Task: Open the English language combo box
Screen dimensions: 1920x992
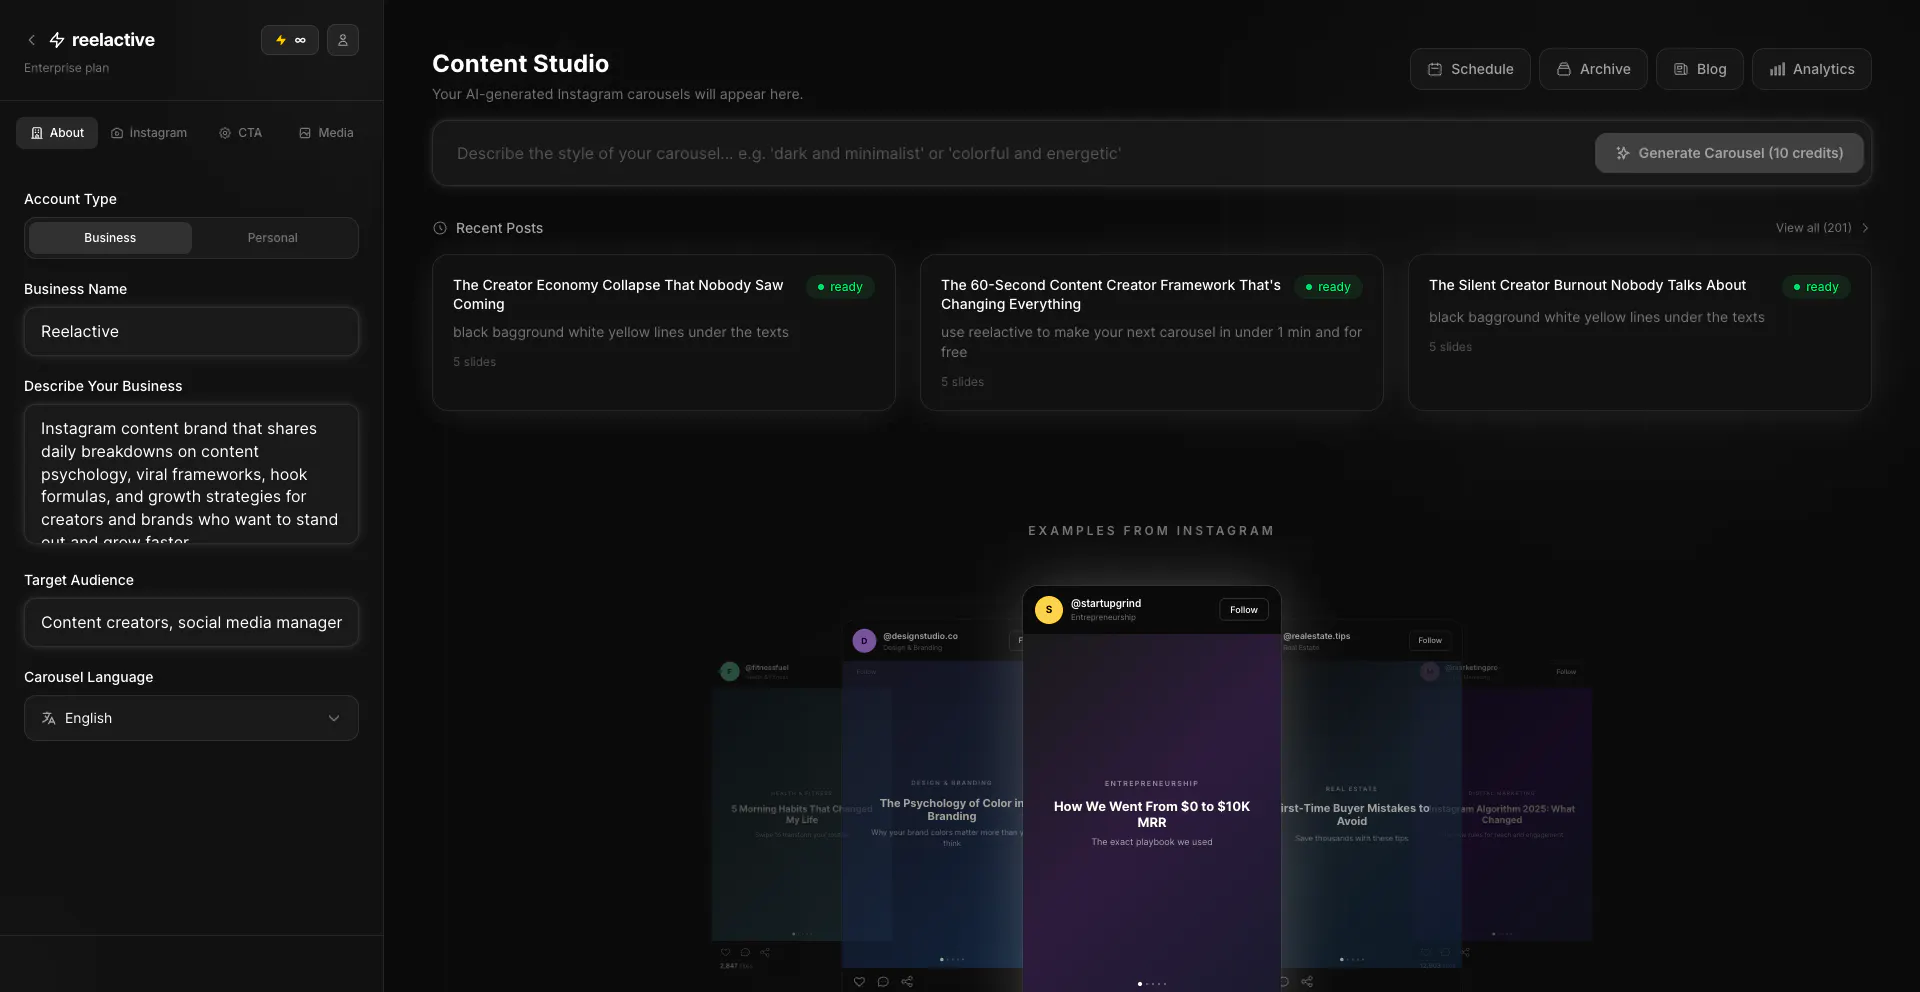Action: click(191, 718)
